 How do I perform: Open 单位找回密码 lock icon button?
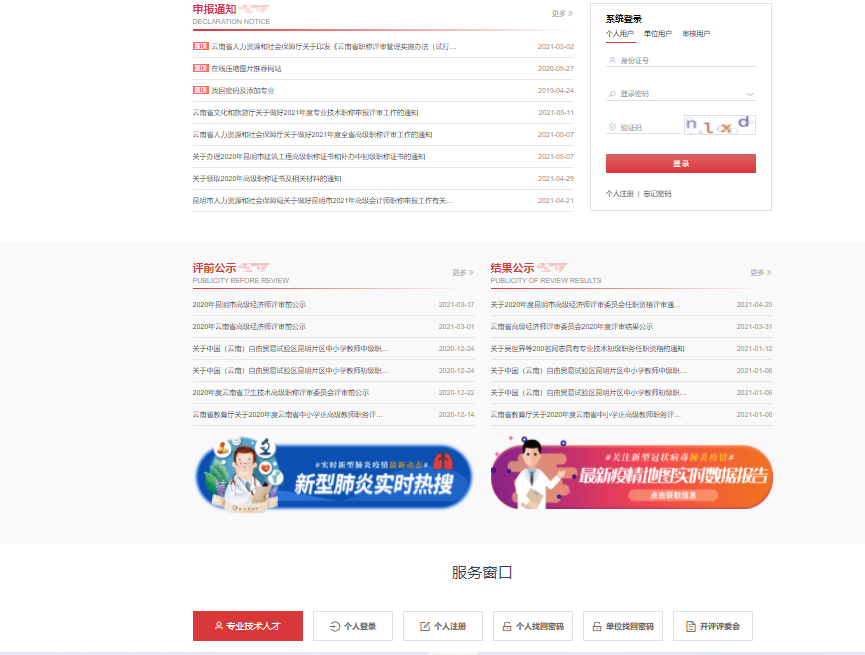[x=622, y=626]
